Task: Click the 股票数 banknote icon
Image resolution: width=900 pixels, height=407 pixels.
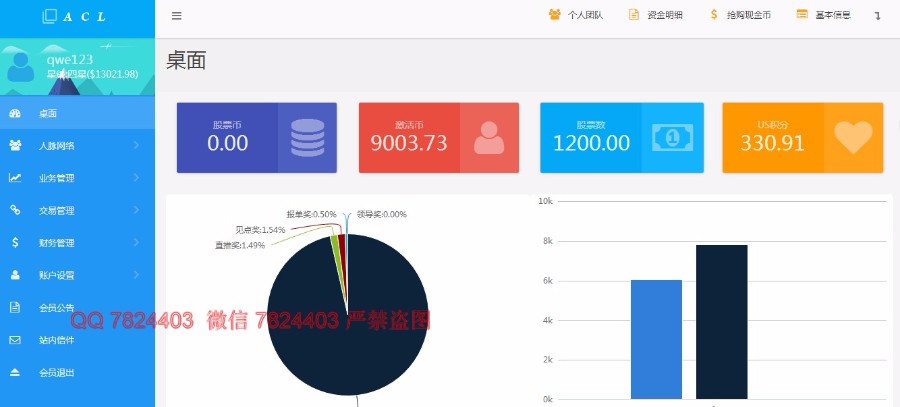Action: pyautogui.click(x=671, y=138)
